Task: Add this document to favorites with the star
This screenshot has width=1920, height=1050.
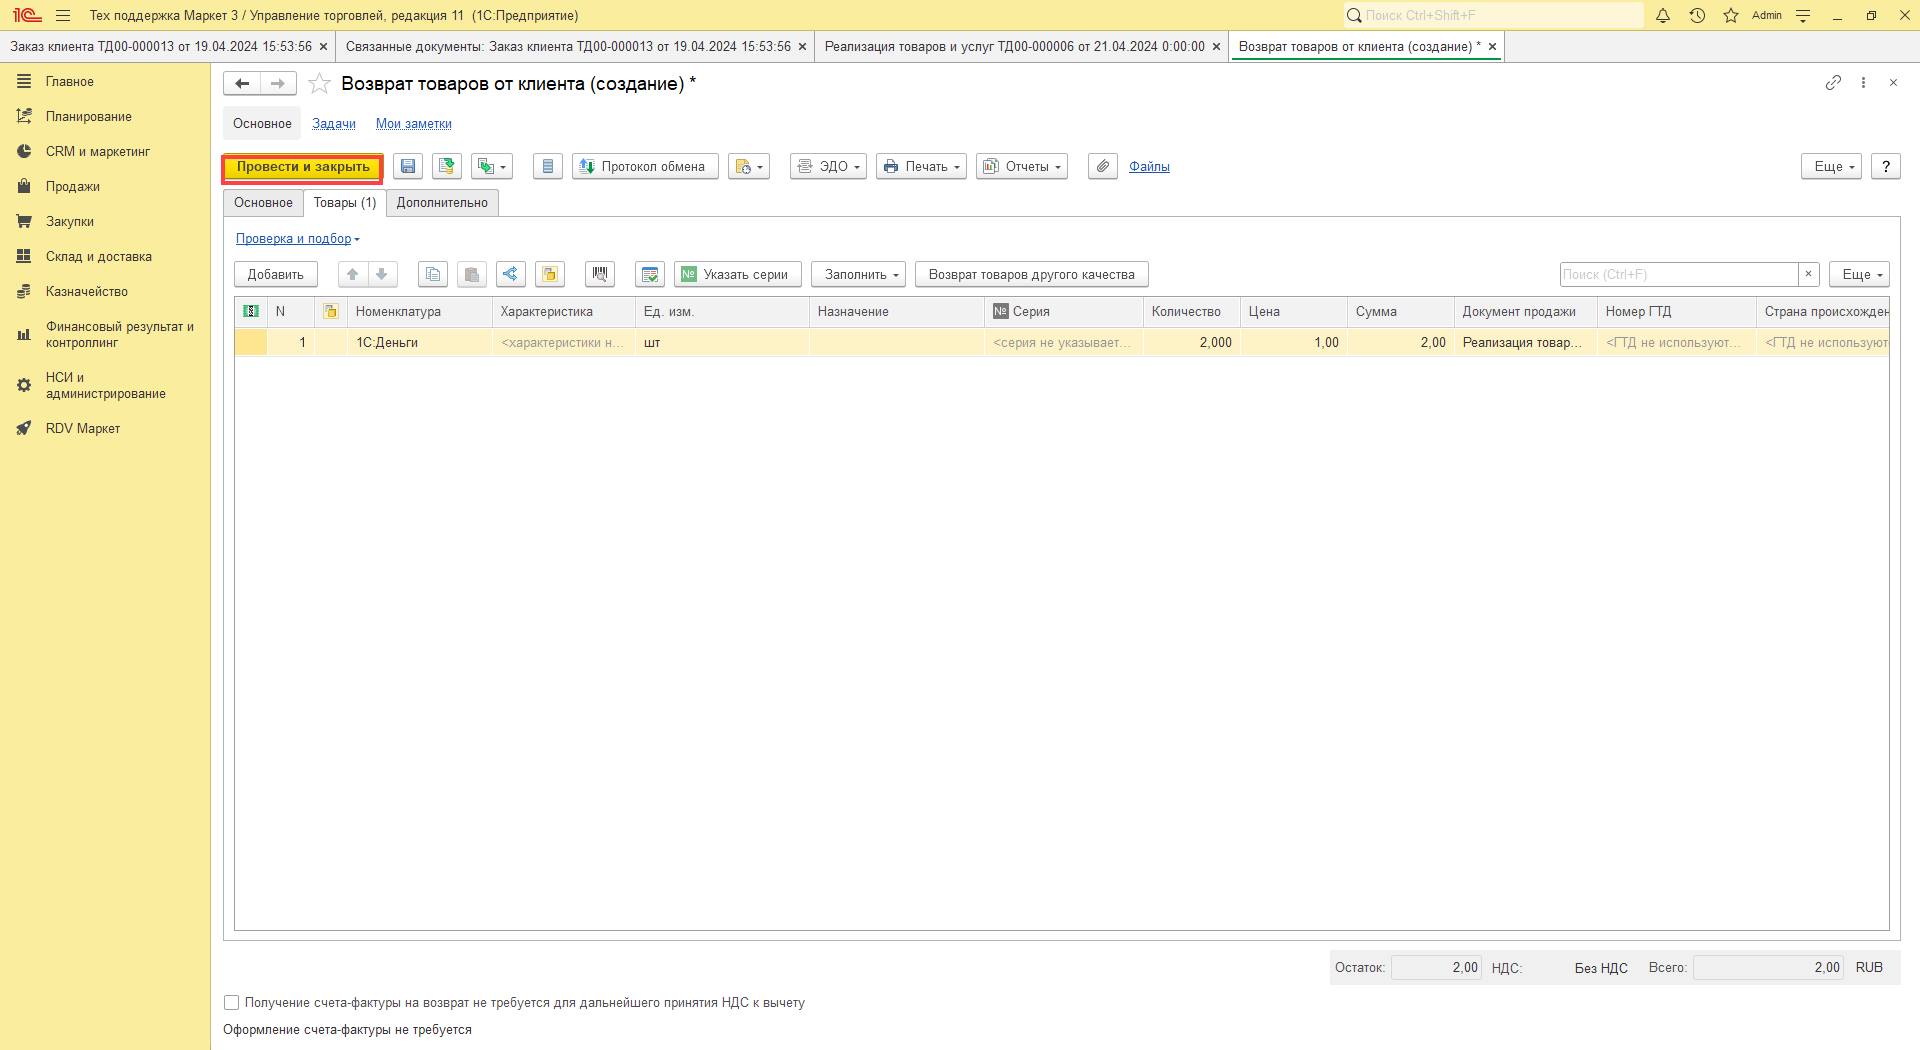Action: [319, 84]
